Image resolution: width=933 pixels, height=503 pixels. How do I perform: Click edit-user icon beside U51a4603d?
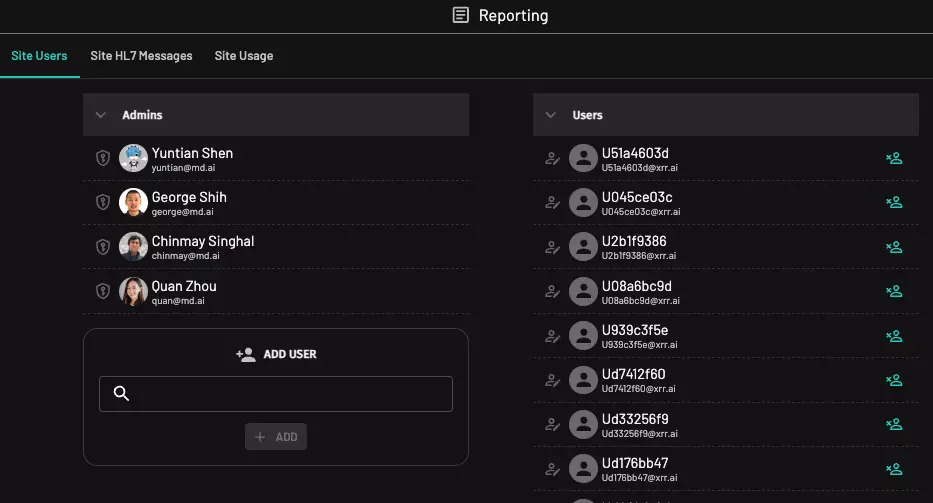click(x=552, y=158)
